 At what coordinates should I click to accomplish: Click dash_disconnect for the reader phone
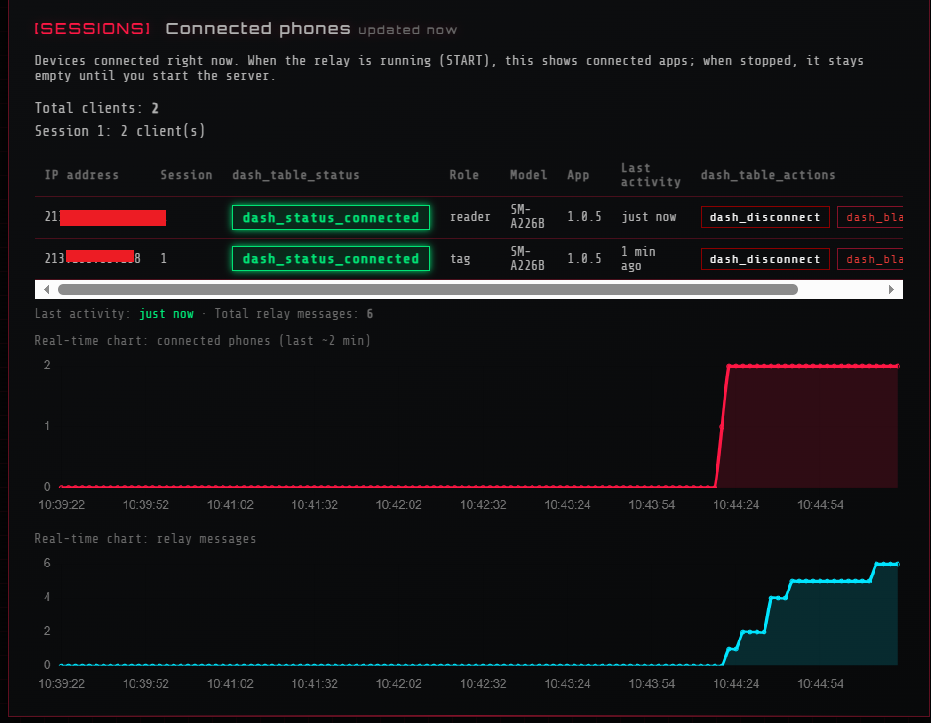coord(764,217)
